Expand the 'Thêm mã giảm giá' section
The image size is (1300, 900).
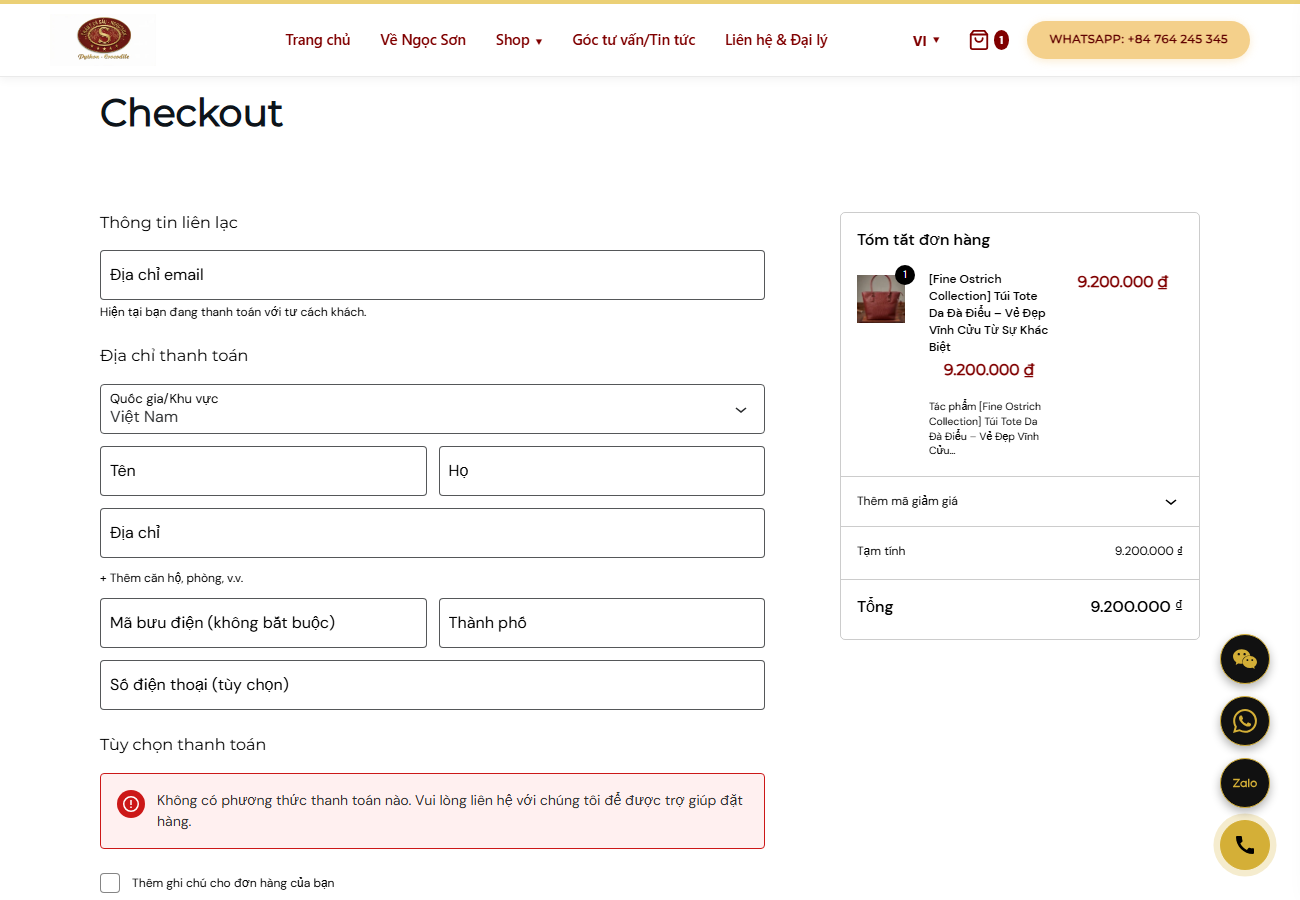1019,501
